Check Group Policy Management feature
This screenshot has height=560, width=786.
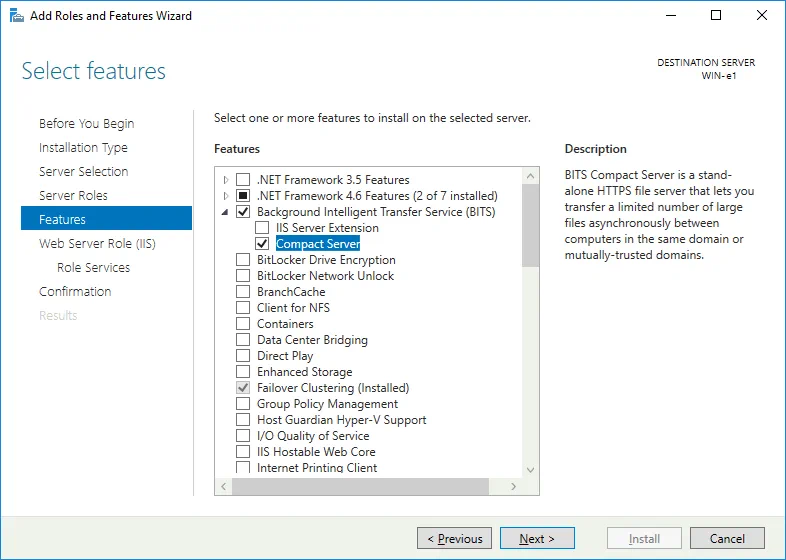click(243, 404)
